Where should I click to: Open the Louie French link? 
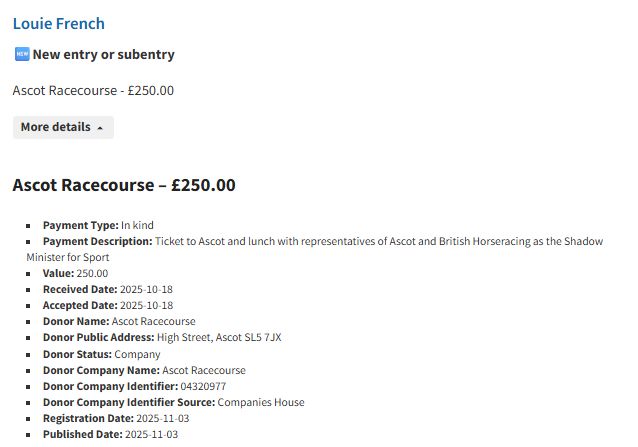[x=58, y=23]
